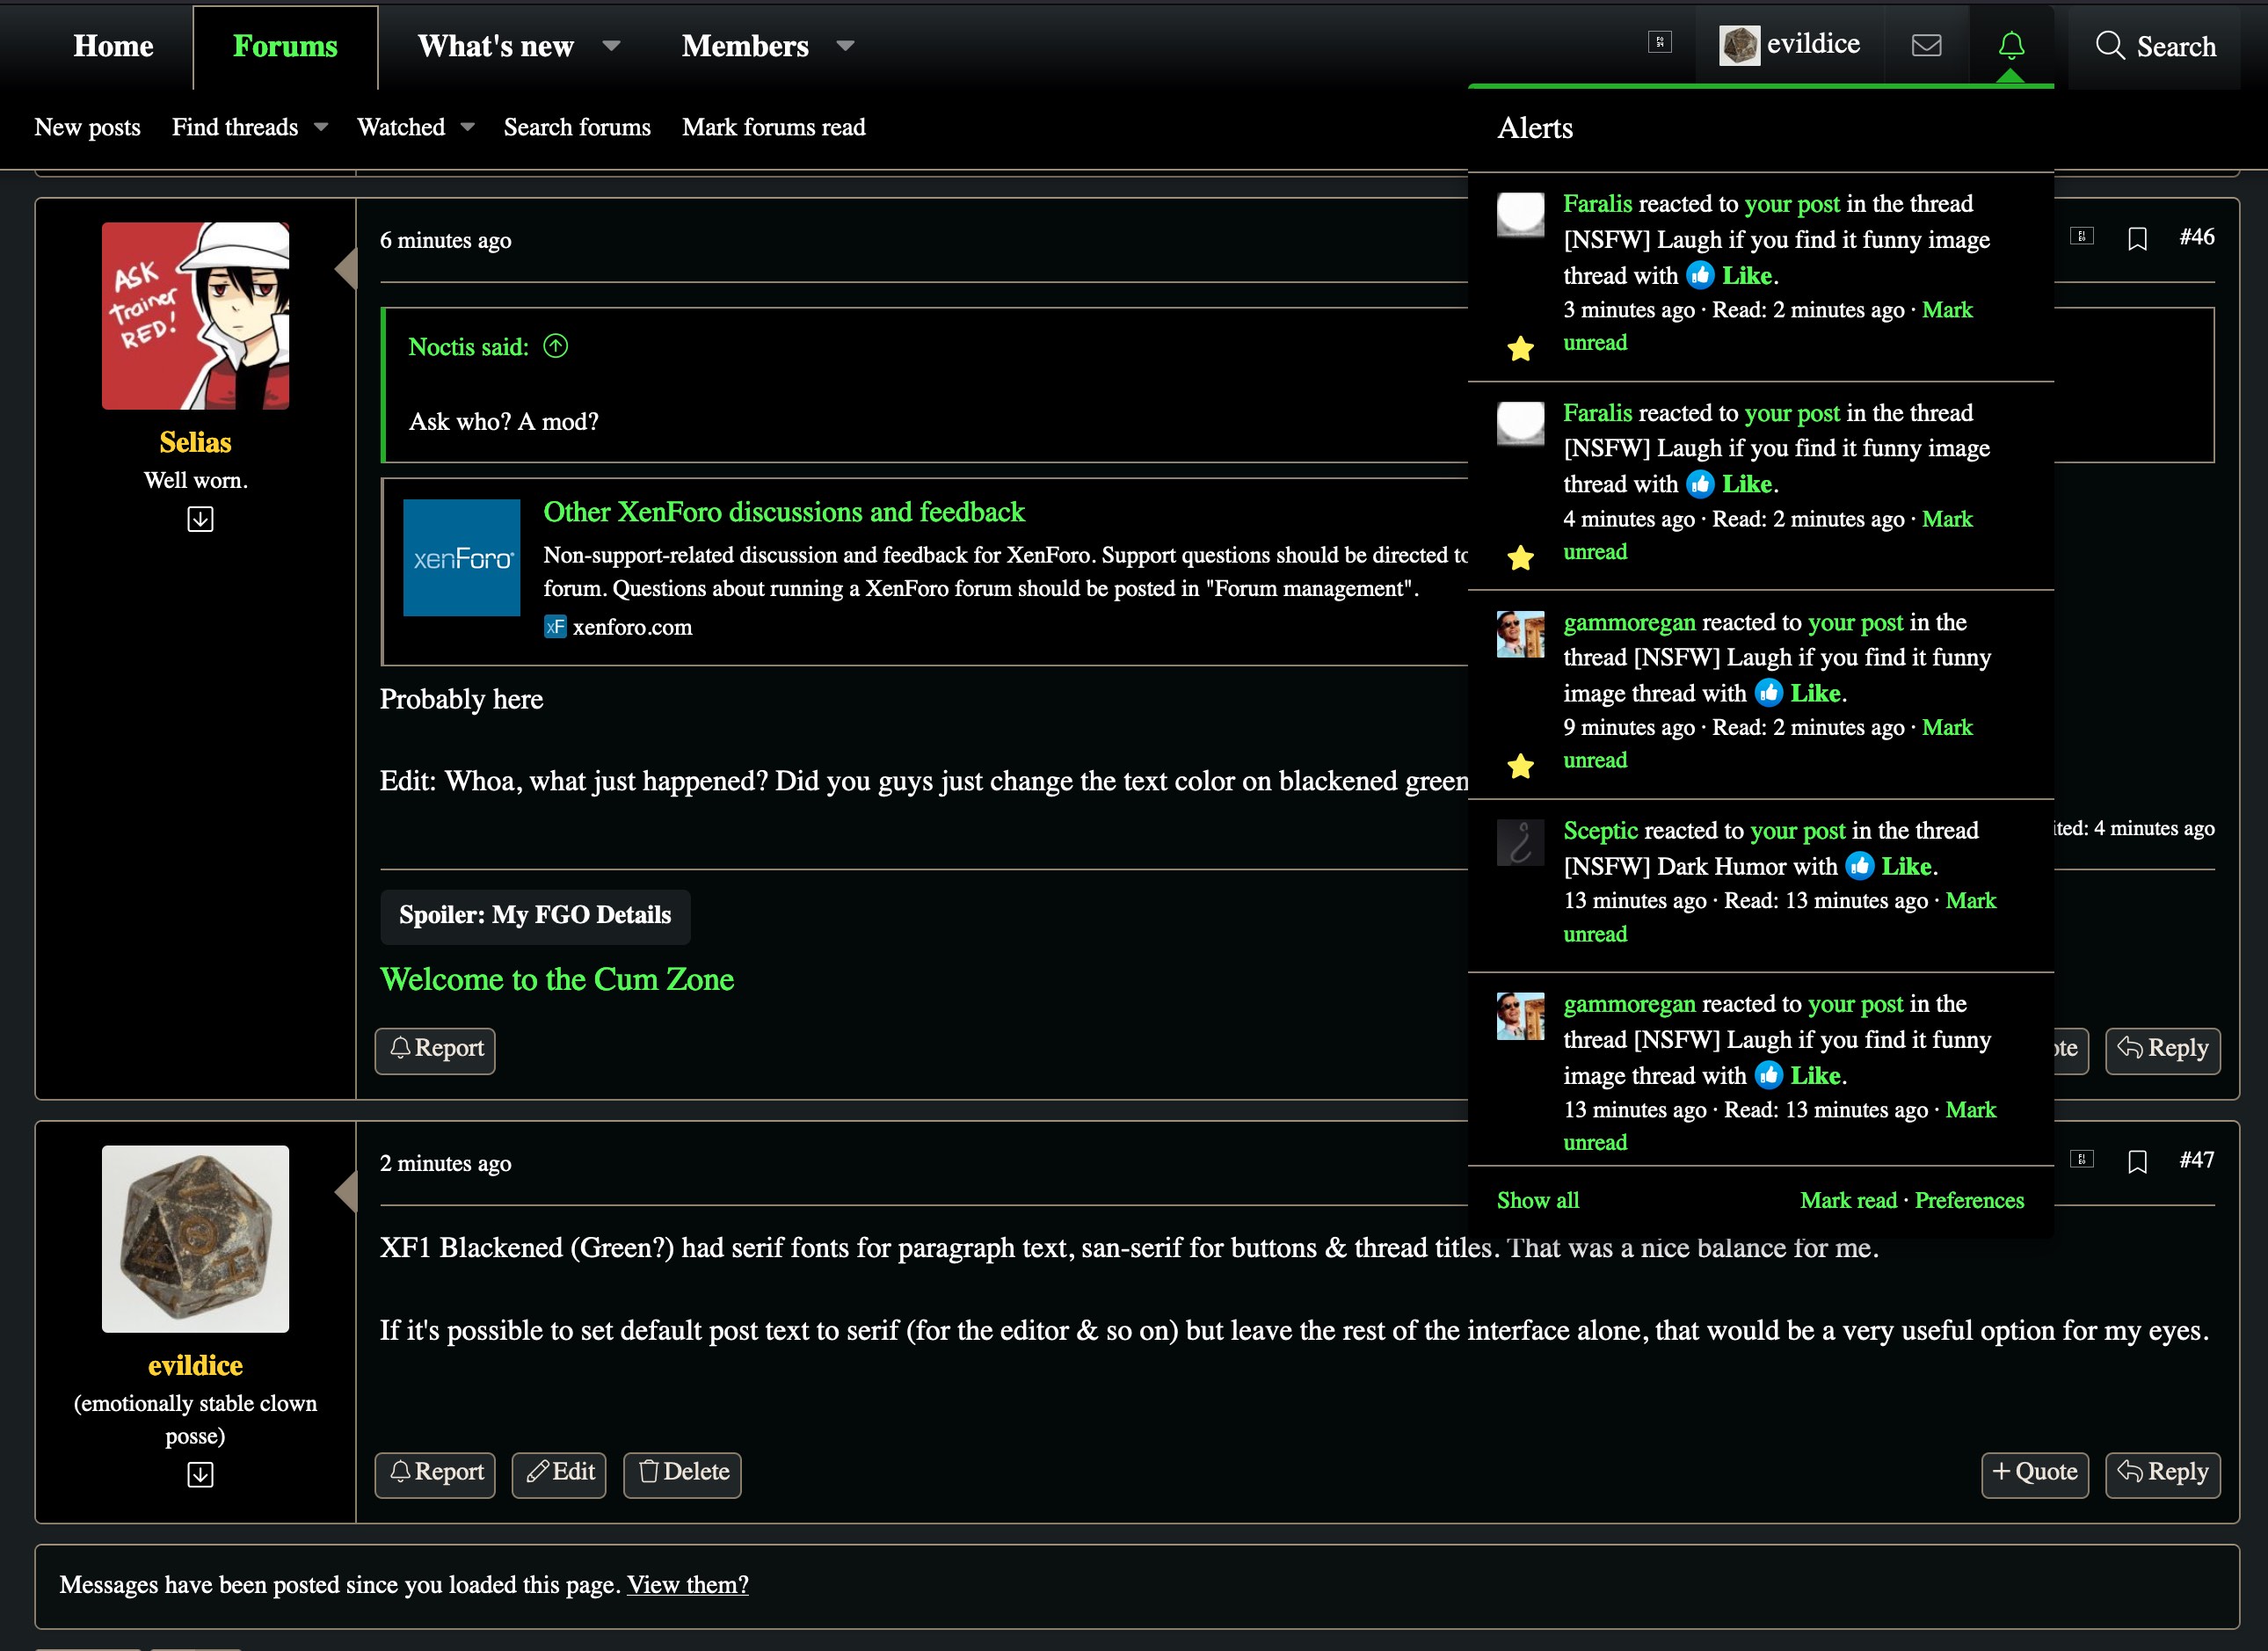The width and height of the screenshot is (2268, 1651).
Task: Mark first Faralis alert unread
Action: pyautogui.click(x=1946, y=310)
